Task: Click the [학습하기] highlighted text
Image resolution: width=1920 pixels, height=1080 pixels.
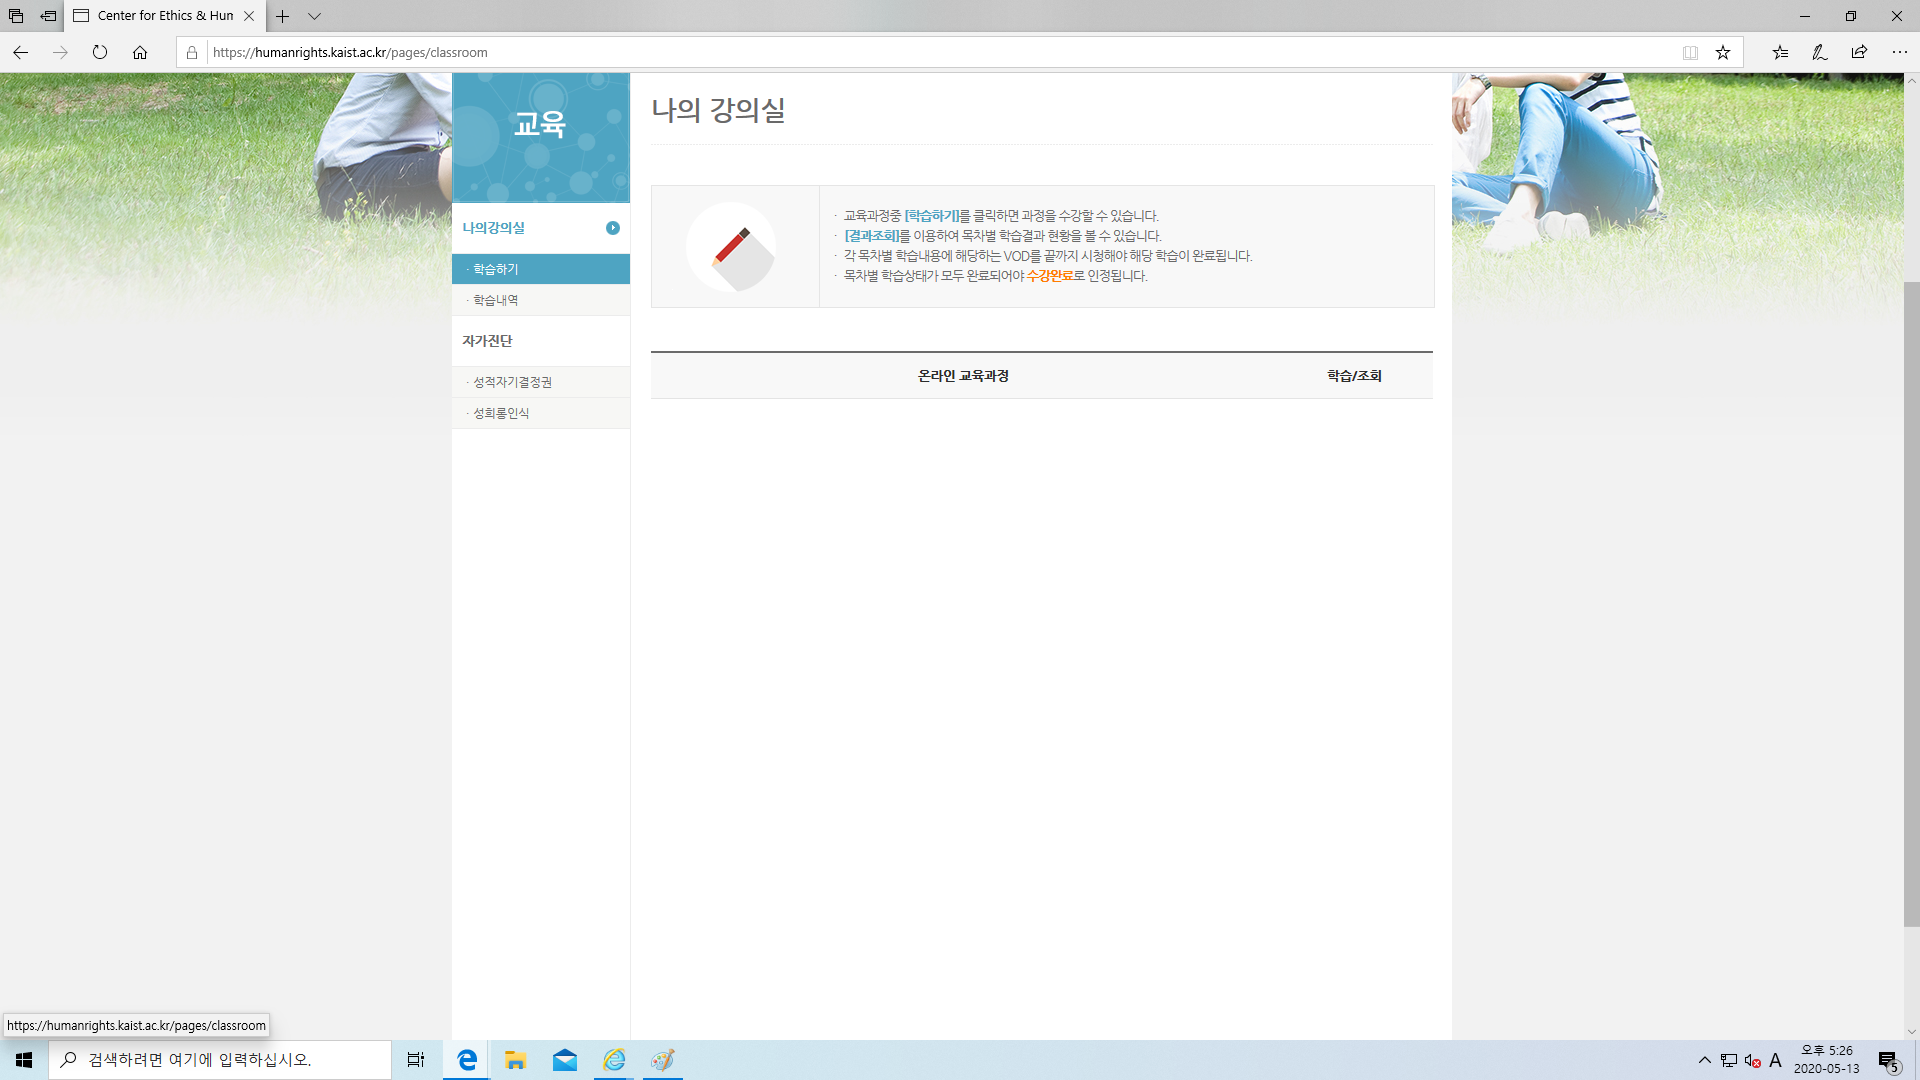Action: [931, 216]
